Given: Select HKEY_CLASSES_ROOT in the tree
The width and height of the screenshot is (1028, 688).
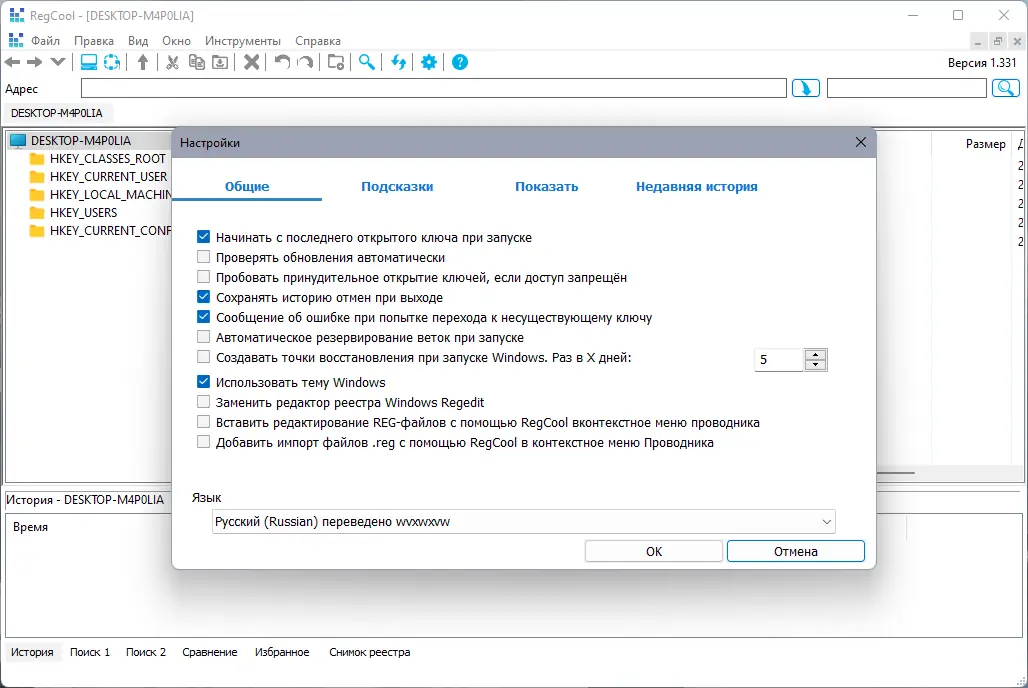Looking at the screenshot, I should coord(108,159).
